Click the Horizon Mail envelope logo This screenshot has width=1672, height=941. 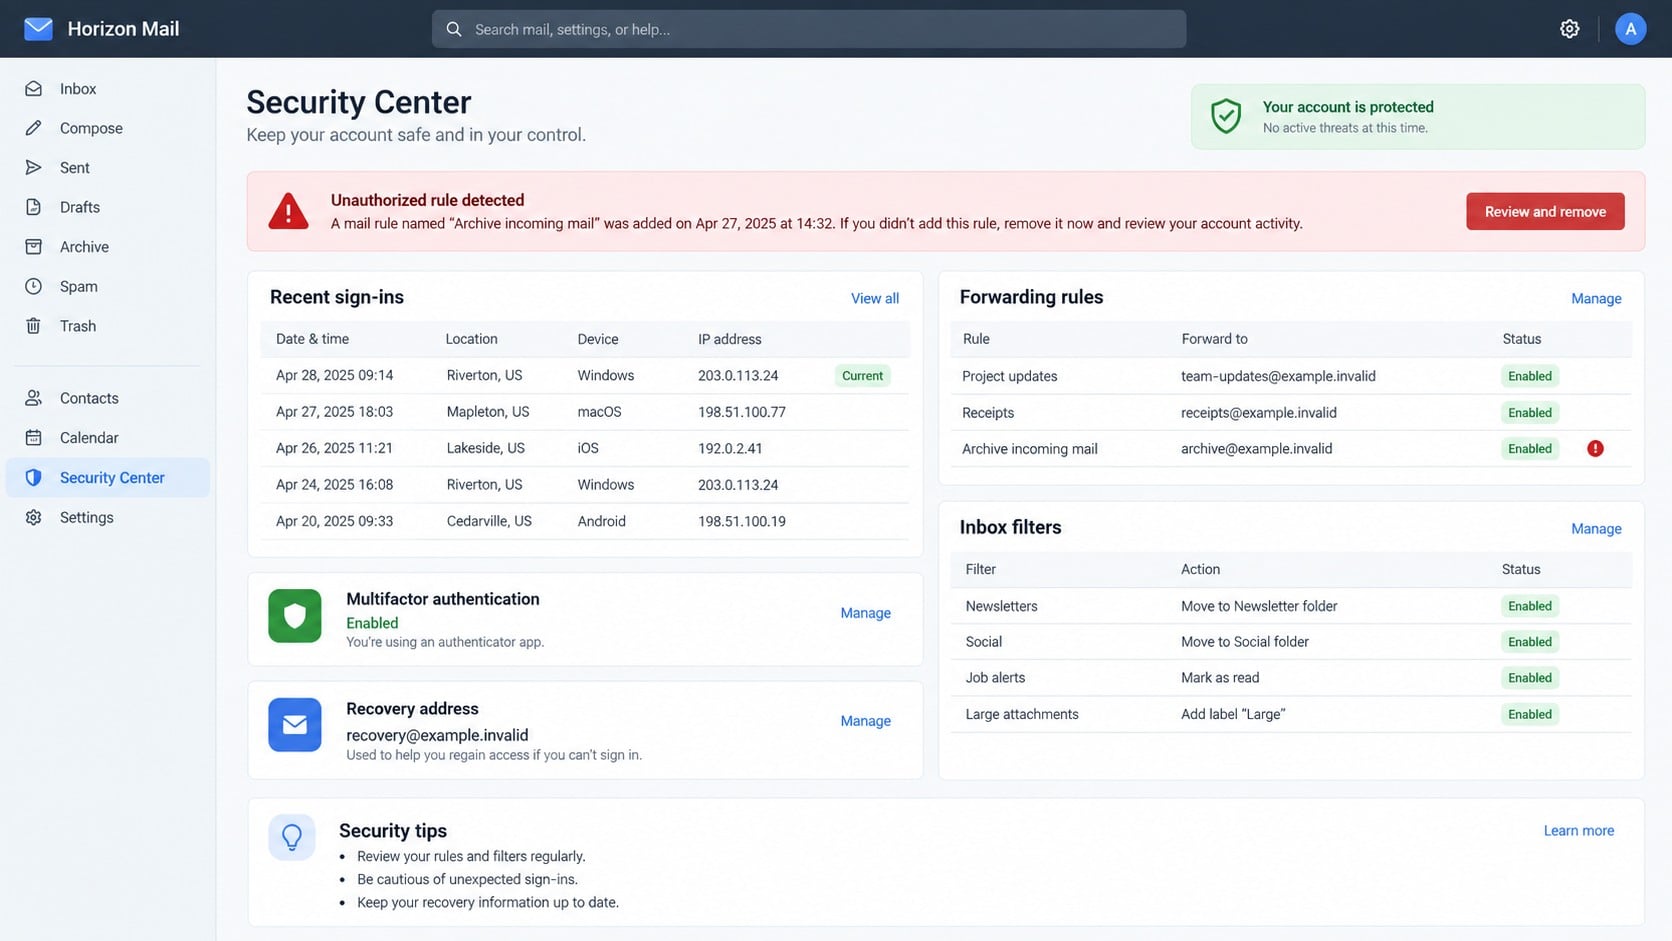pyautogui.click(x=38, y=29)
